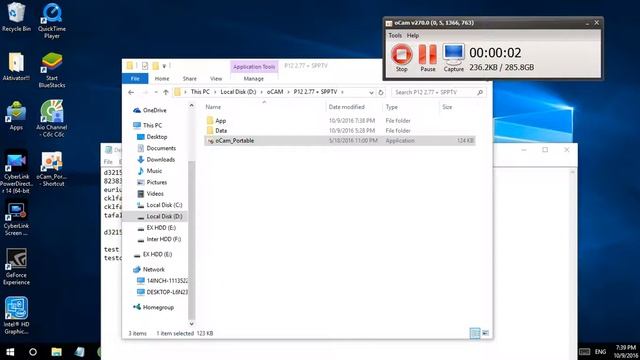Click the Notepad icon in taskbar
The width and height of the screenshot is (640, 360).
(80, 352)
